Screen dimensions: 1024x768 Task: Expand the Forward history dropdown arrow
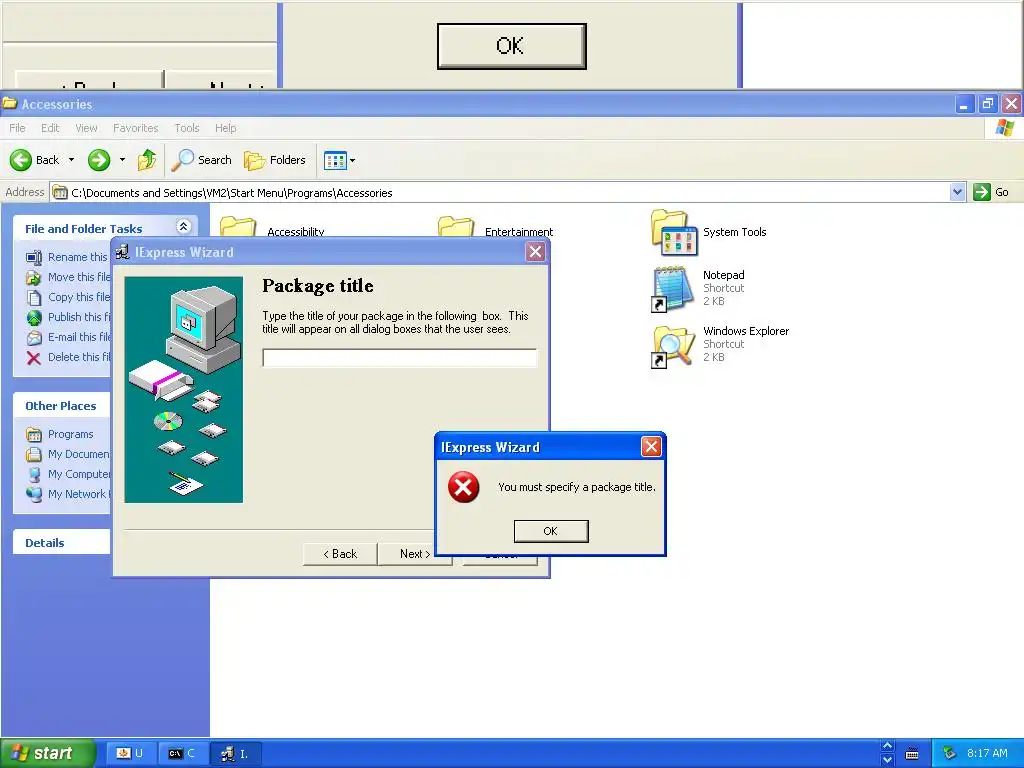122,160
